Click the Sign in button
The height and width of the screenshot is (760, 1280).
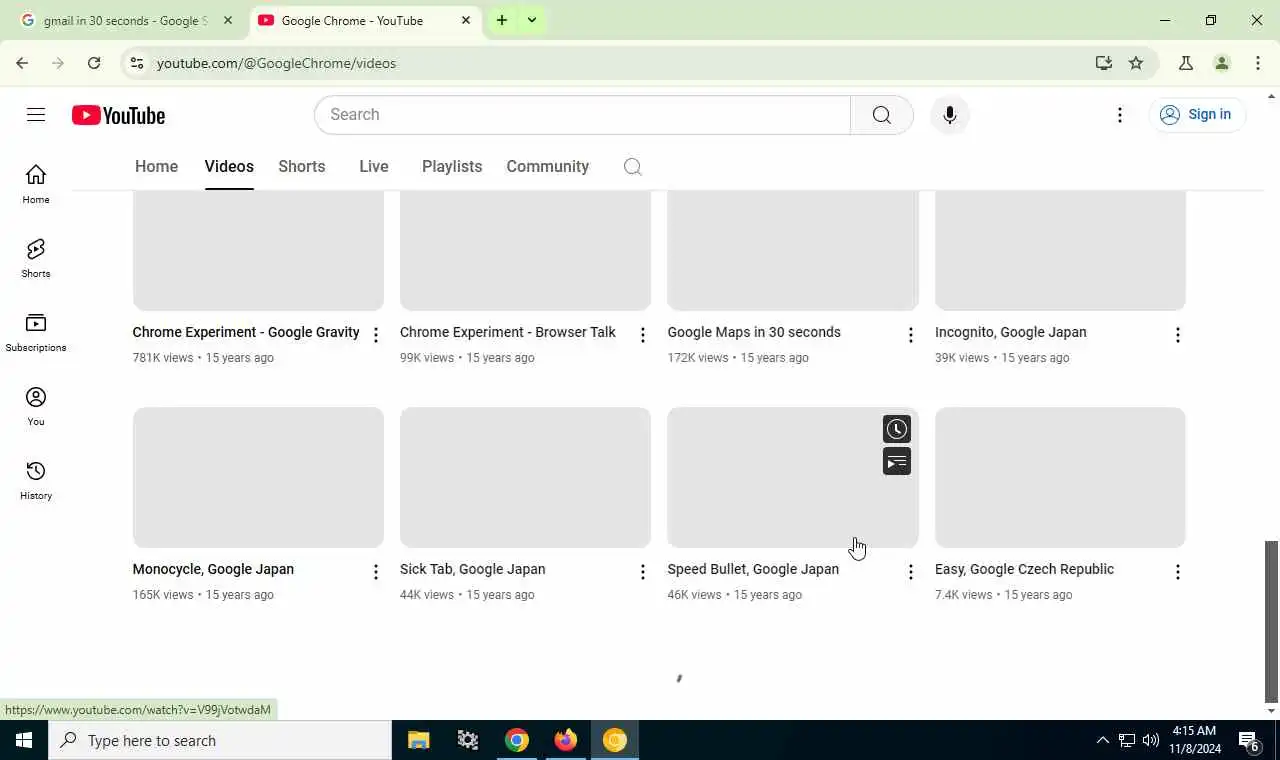click(1196, 114)
